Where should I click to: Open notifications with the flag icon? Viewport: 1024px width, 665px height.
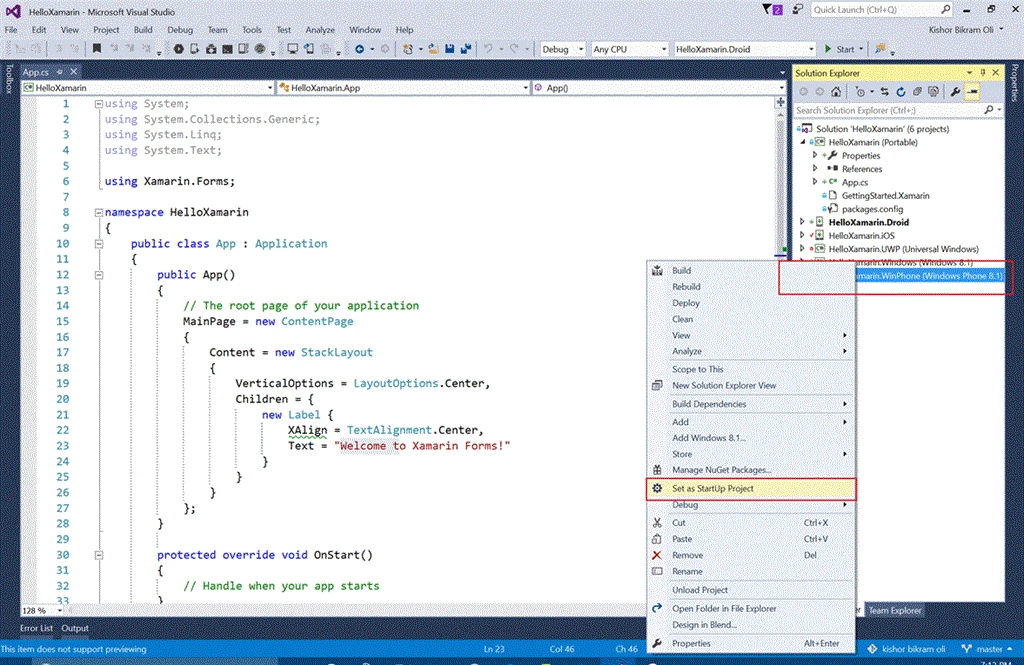coord(771,9)
